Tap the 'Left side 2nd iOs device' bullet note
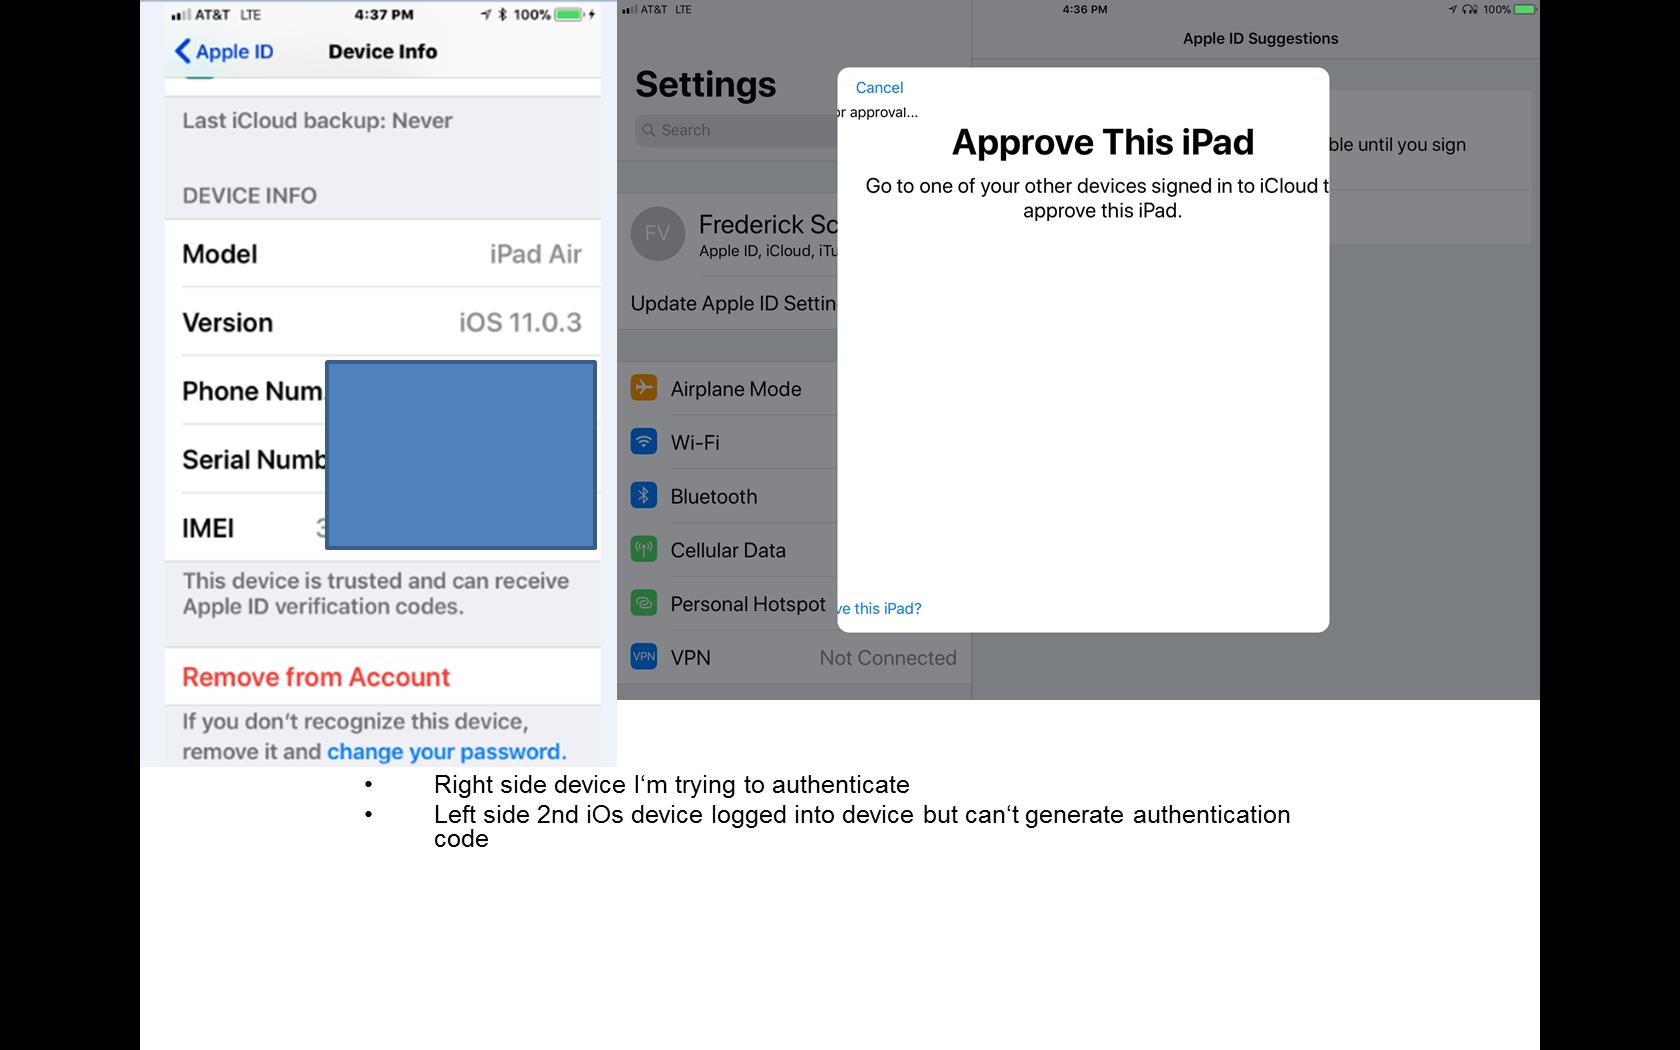 (862, 826)
